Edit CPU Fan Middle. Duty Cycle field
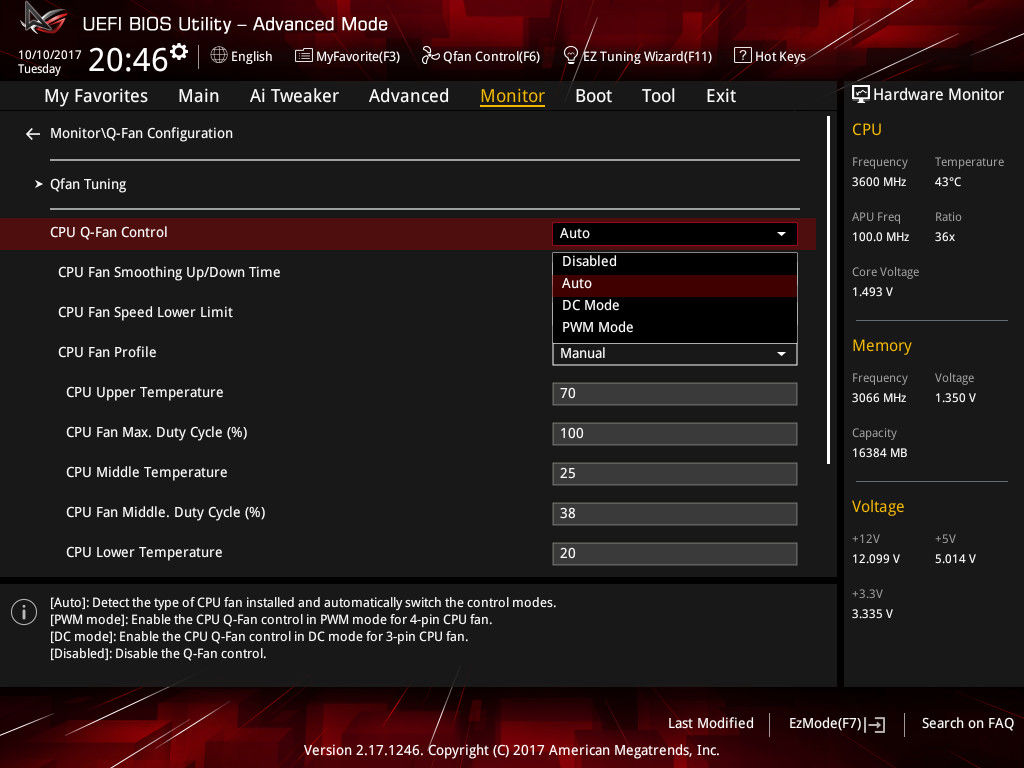This screenshot has width=1024, height=768. (674, 514)
